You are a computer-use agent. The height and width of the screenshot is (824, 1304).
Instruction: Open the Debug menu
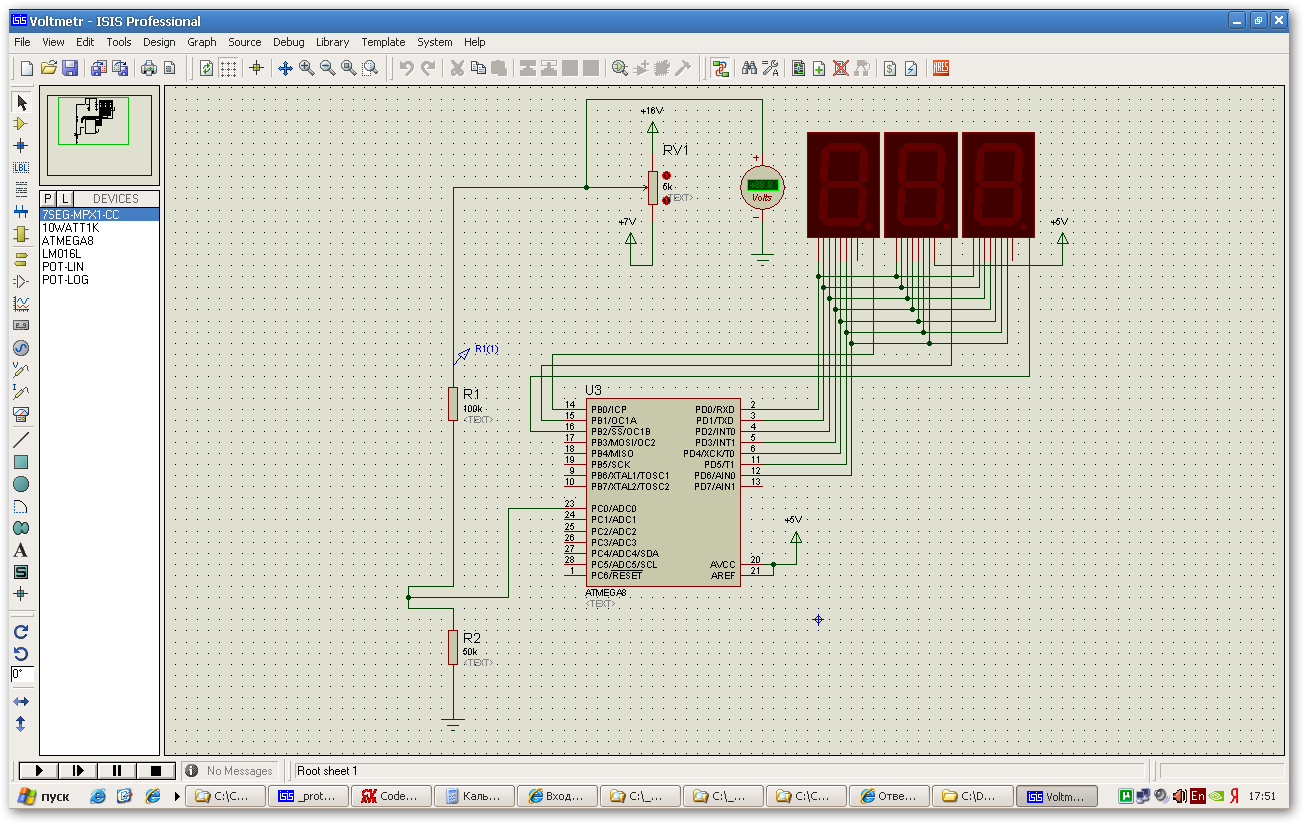pos(289,42)
